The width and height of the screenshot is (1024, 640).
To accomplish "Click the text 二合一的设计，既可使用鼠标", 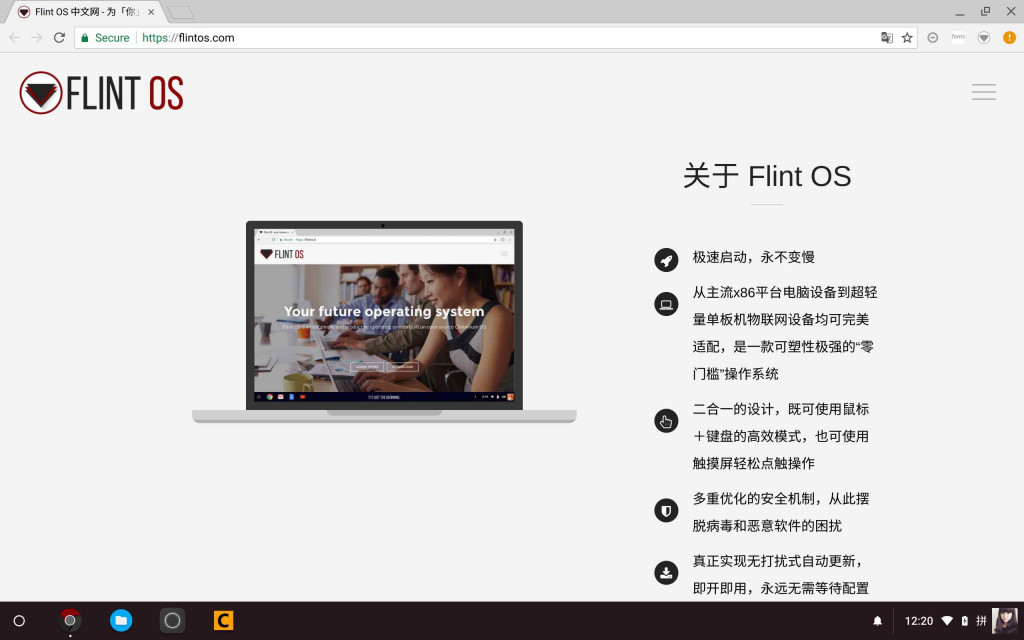I will [x=780, y=409].
